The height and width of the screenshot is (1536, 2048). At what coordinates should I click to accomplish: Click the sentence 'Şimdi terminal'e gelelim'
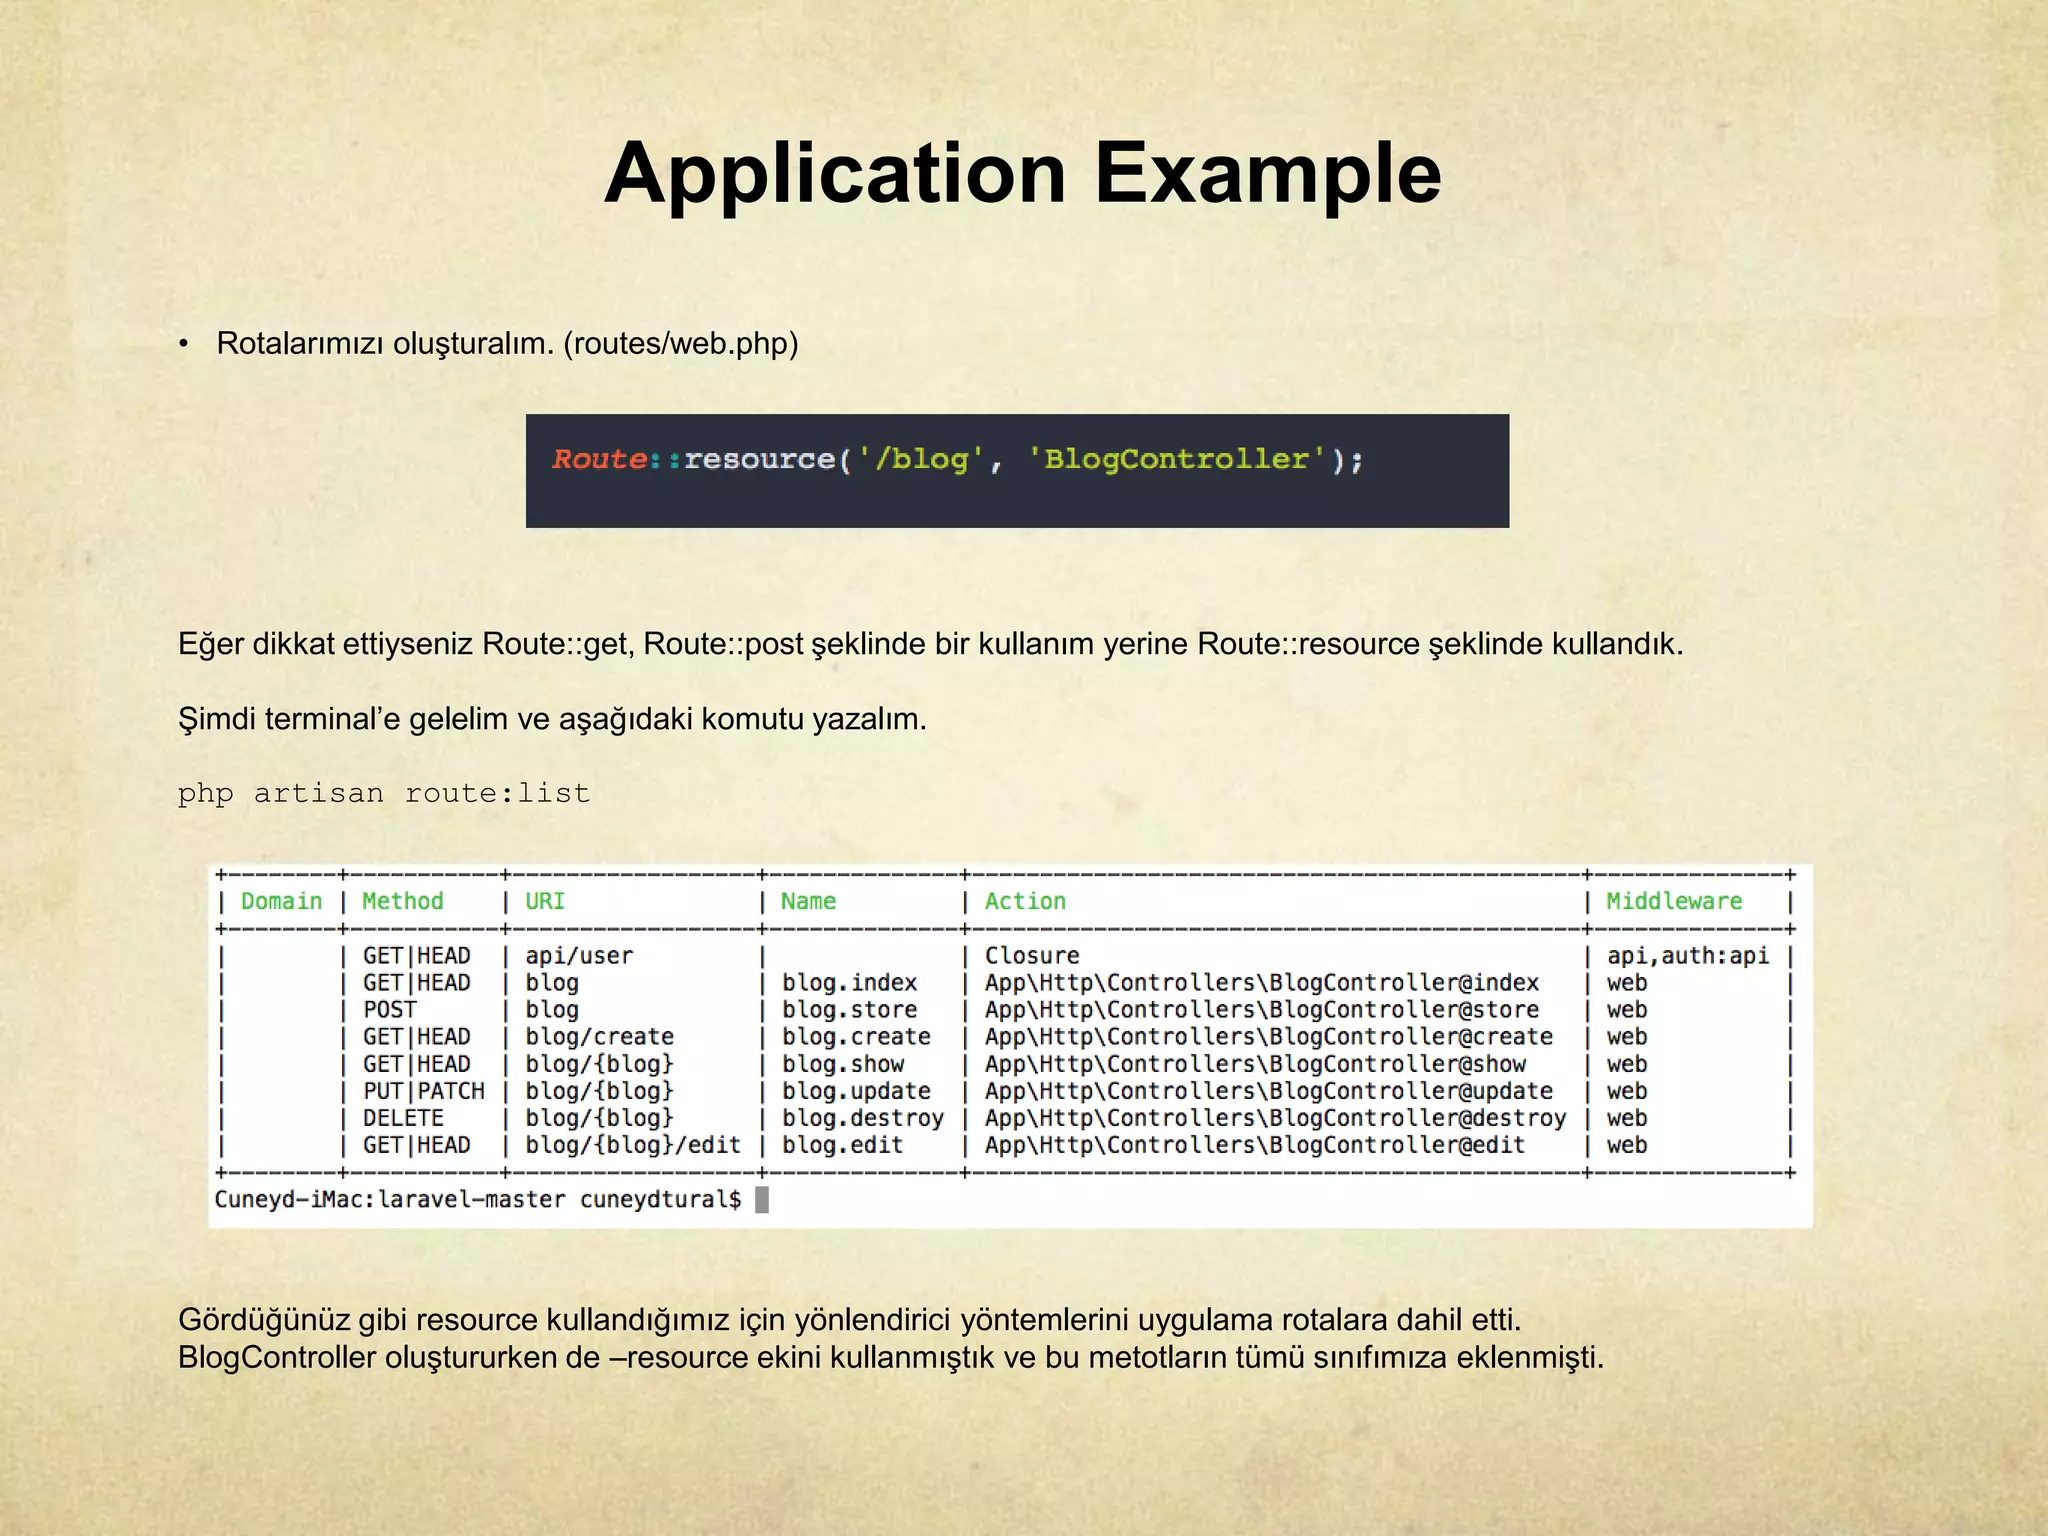tap(552, 719)
